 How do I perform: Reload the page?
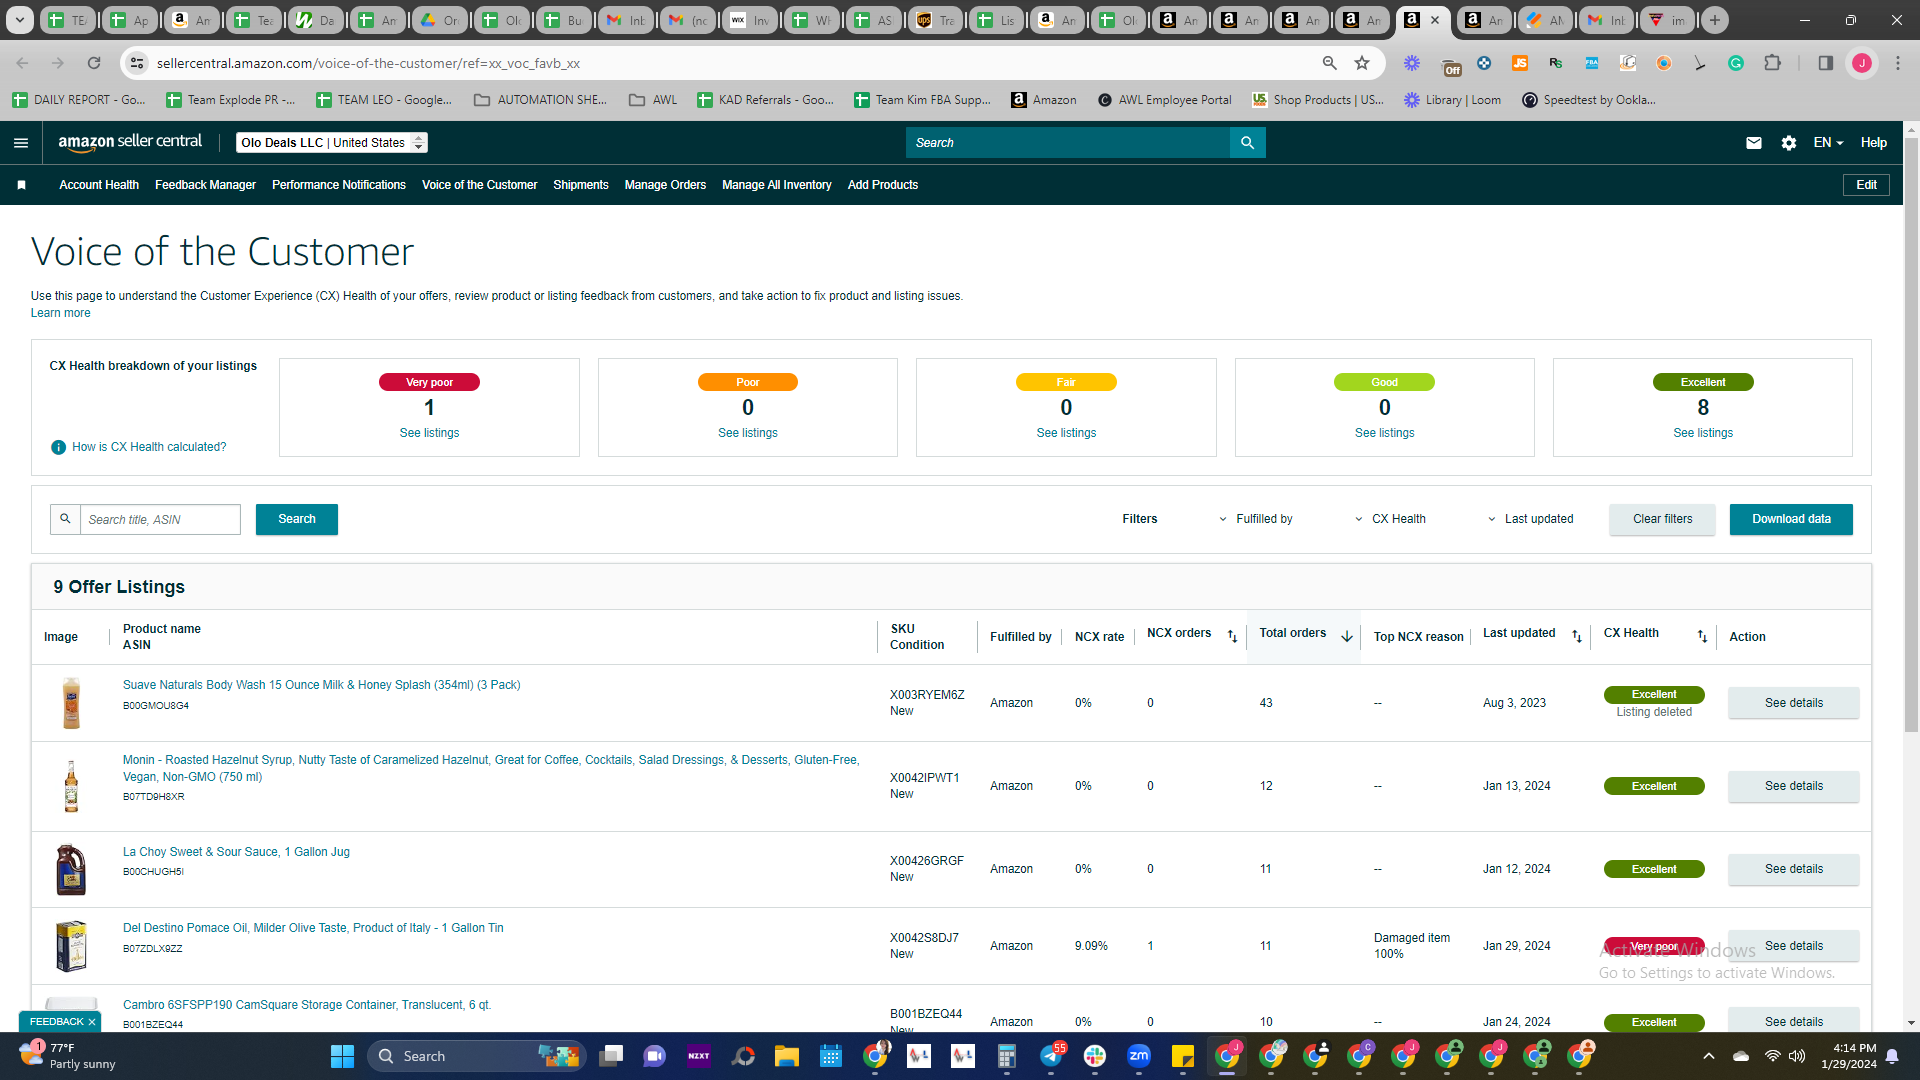click(x=94, y=63)
